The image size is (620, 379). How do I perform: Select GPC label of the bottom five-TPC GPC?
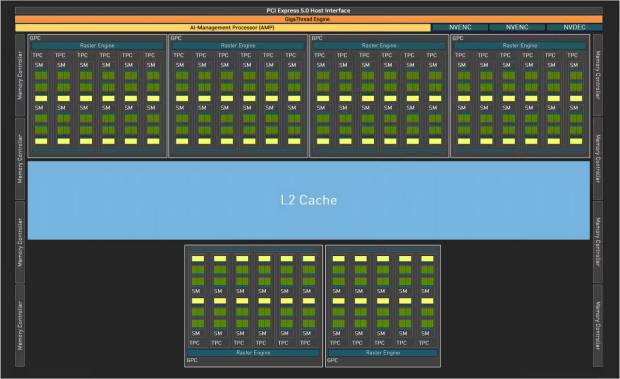coord(333,360)
